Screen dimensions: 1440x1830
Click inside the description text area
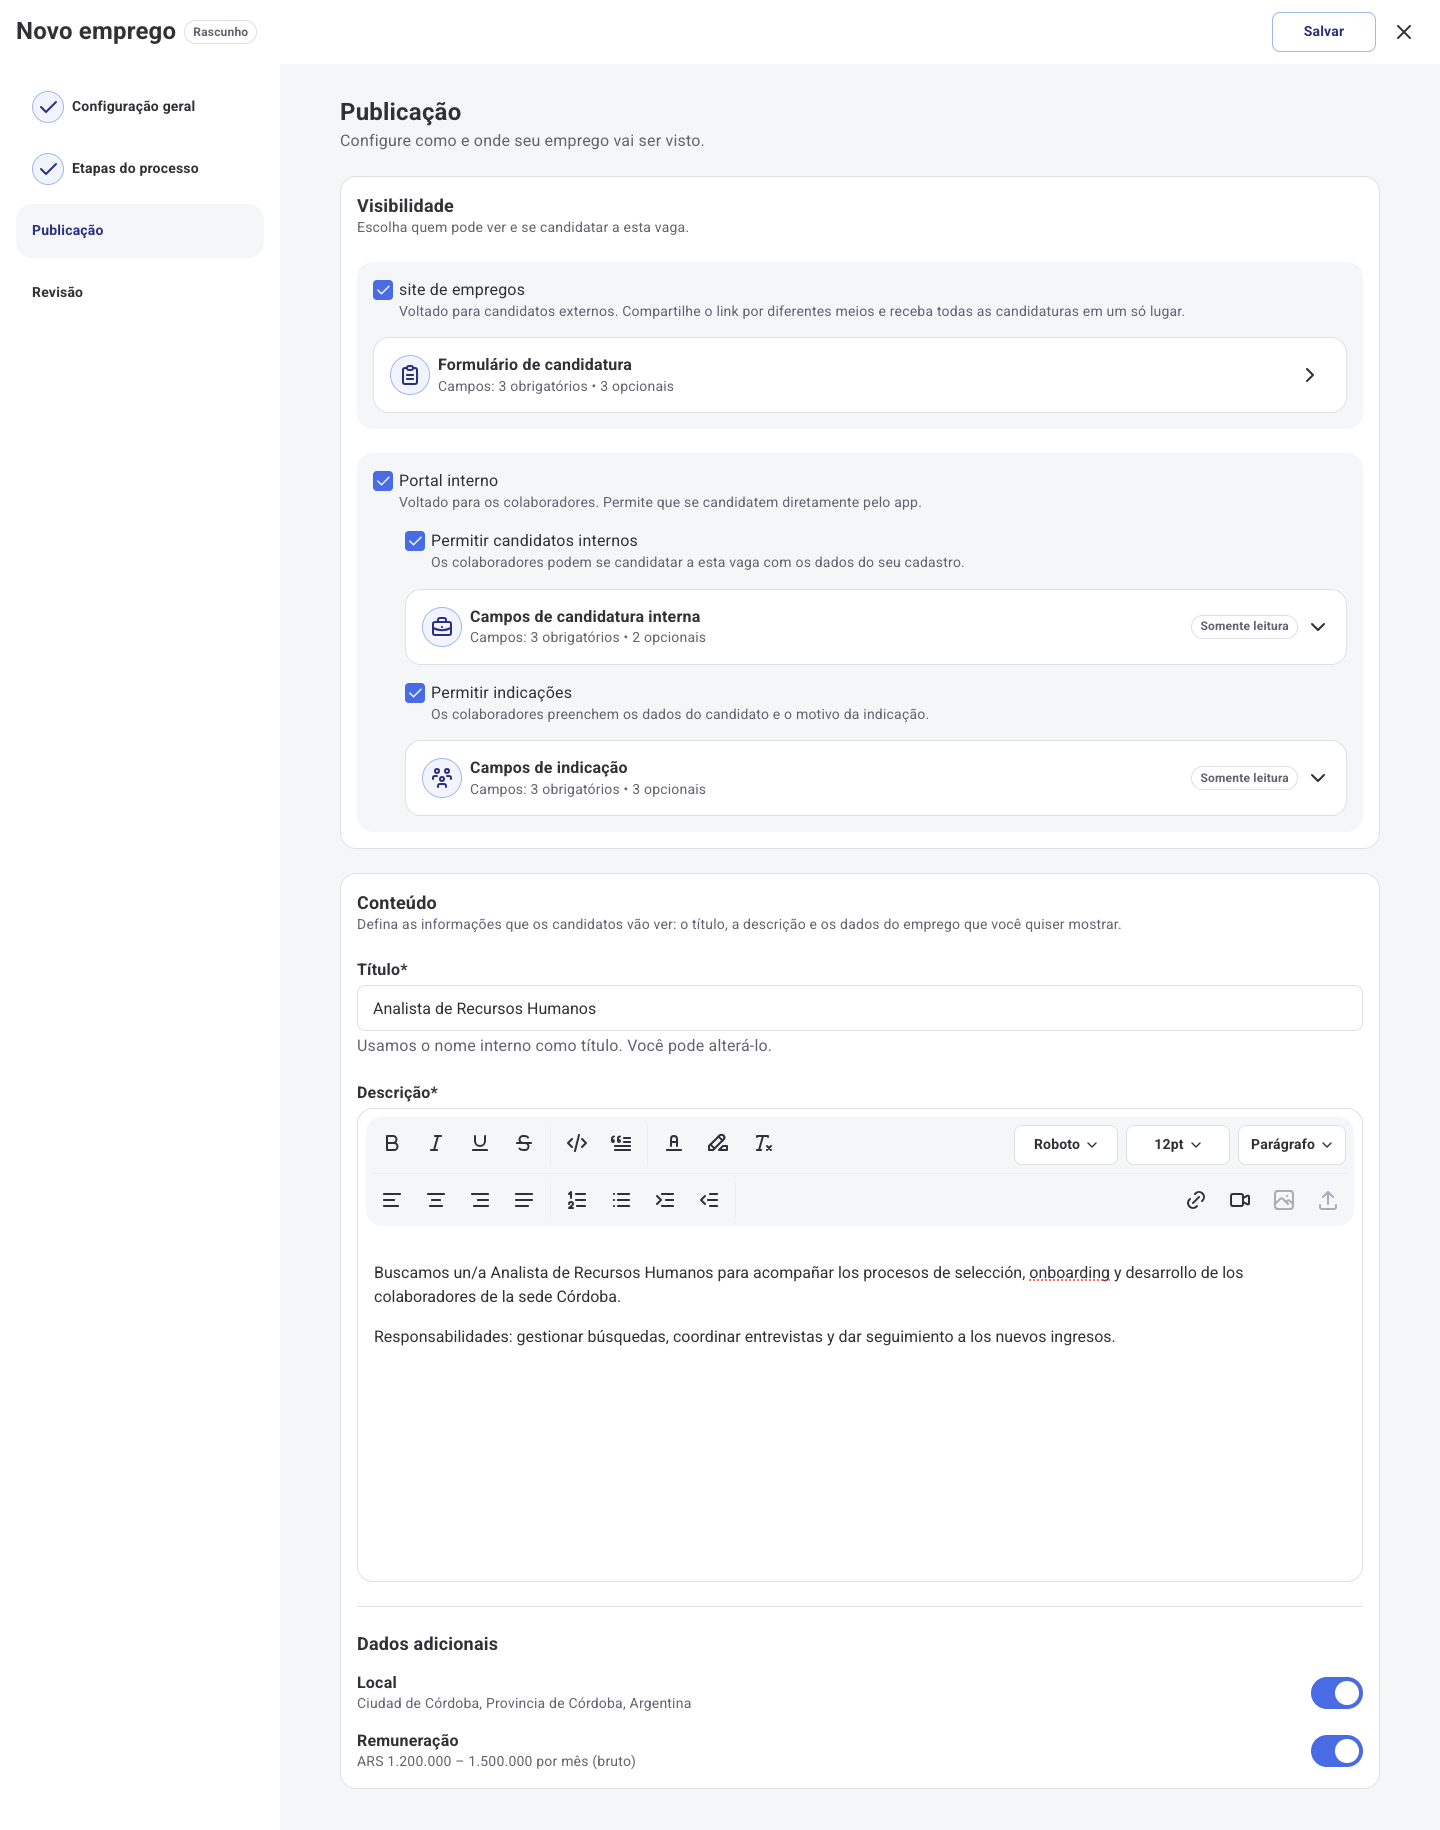click(x=860, y=1405)
